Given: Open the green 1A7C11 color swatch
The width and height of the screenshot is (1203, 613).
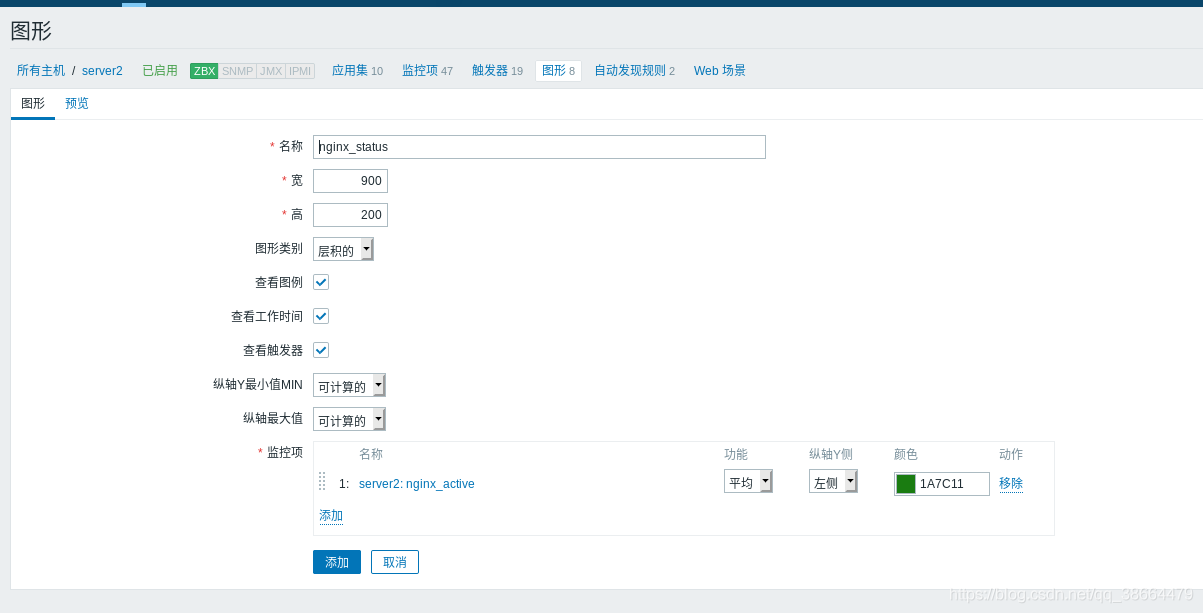Looking at the screenshot, I should tap(906, 484).
